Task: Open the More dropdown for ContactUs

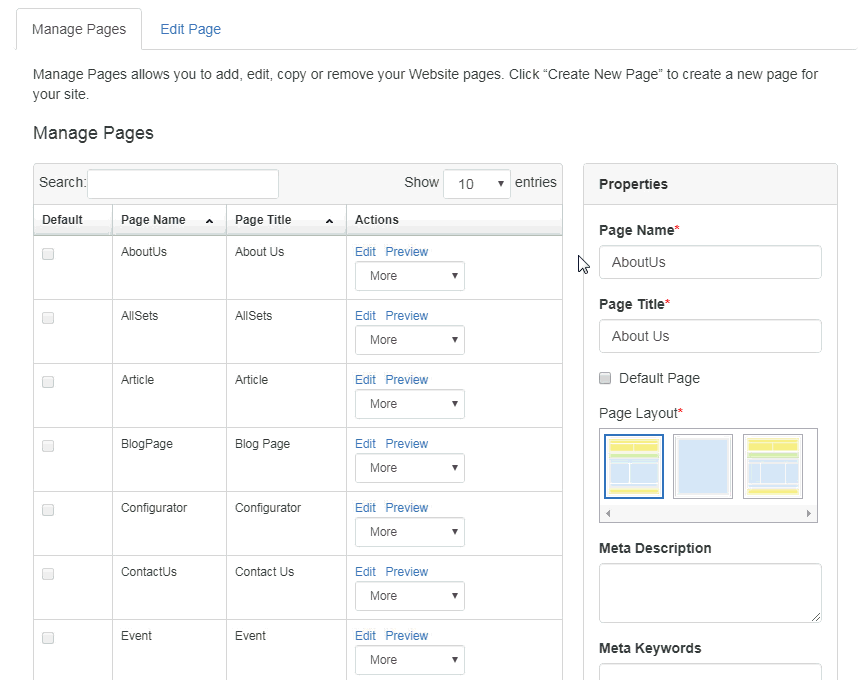Action: (410, 596)
